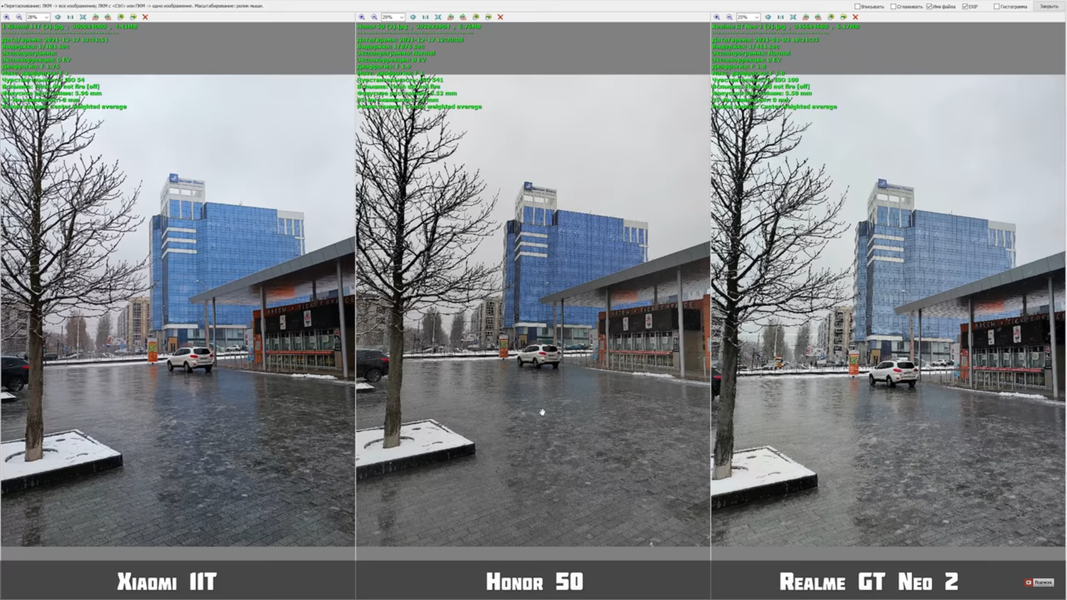Image resolution: width=1067 pixels, height=600 pixels.
Task: Click the blue fit icon on the Realme toolbar
Action: (767, 16)
